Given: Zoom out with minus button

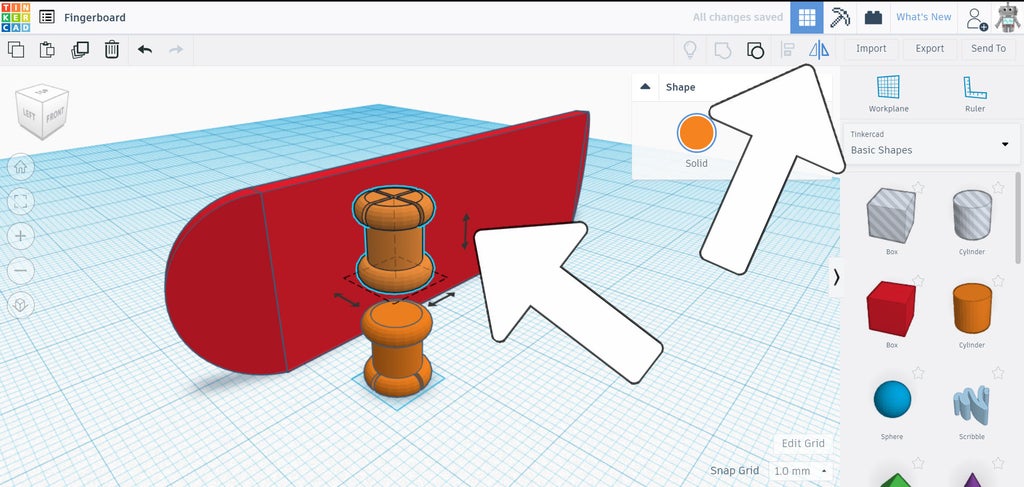Looking at the screenshot, I should pos(20,270).
